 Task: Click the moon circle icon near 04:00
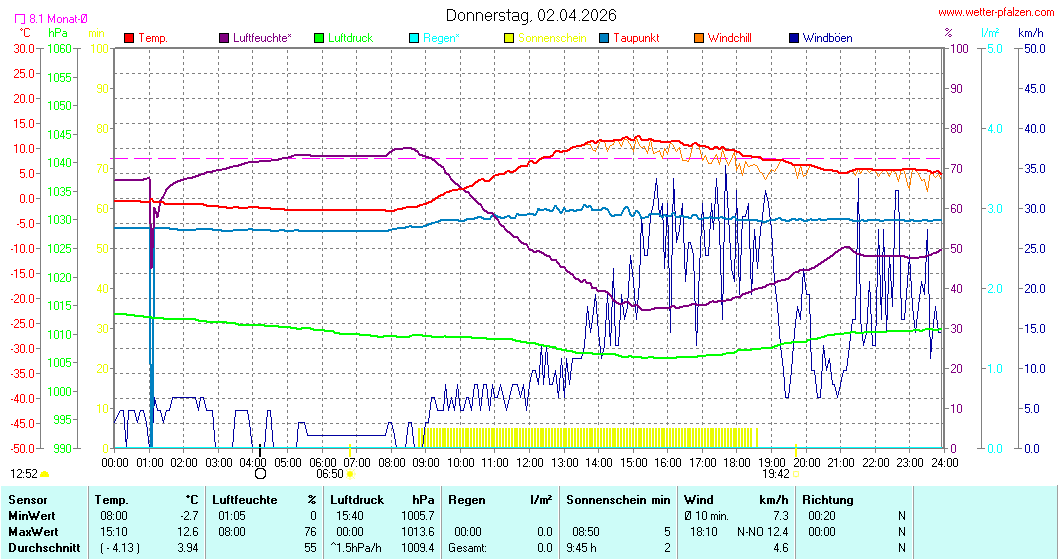pyautogui.click(x=261, y=475)
